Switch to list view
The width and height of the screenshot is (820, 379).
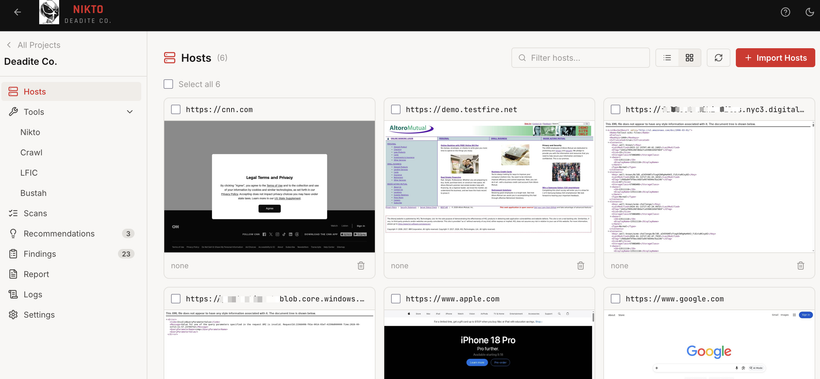[x=667, y=58]
